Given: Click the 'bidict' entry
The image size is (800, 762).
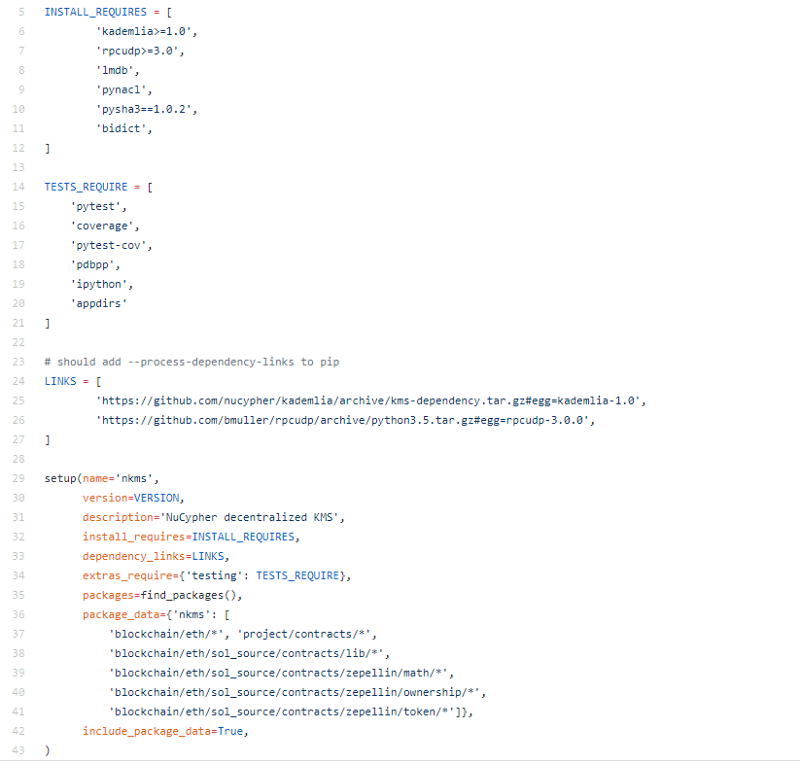Looking at the screenshot, I should point(121,129).
